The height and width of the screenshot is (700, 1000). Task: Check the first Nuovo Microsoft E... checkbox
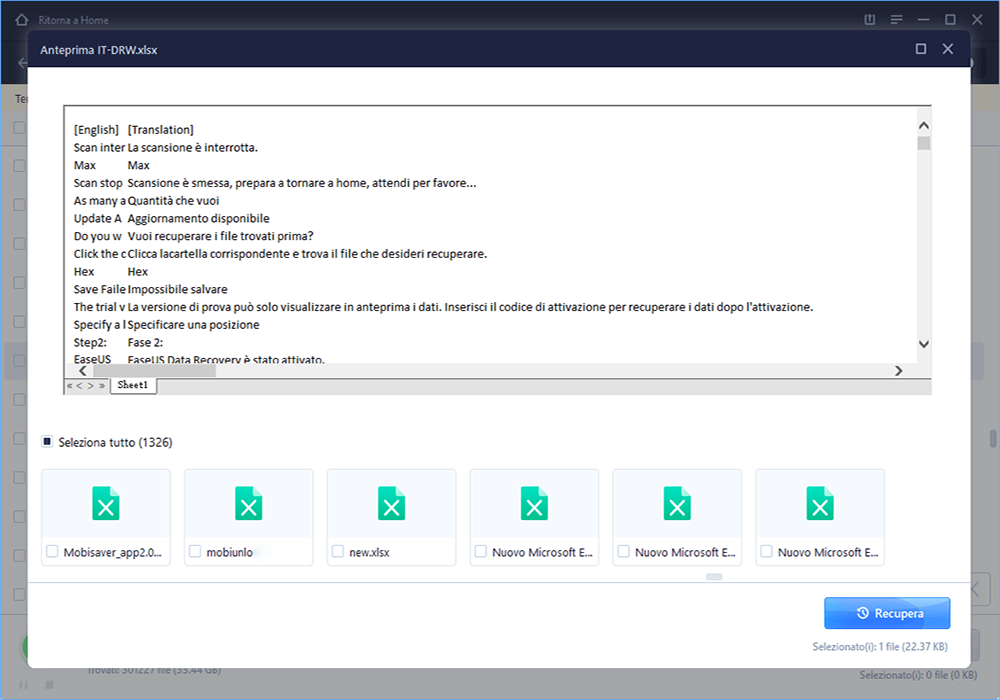click(x=481, y=551)
